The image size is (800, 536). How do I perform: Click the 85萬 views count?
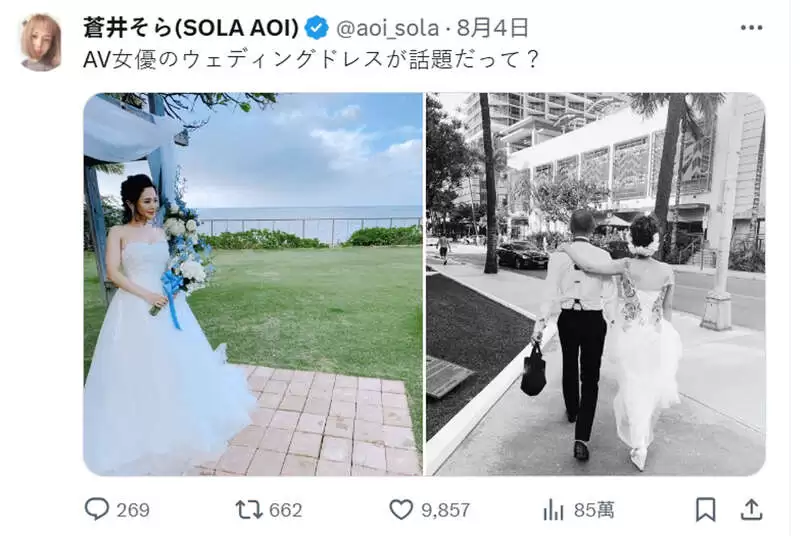pyautogui.click(x=594, y=510)
